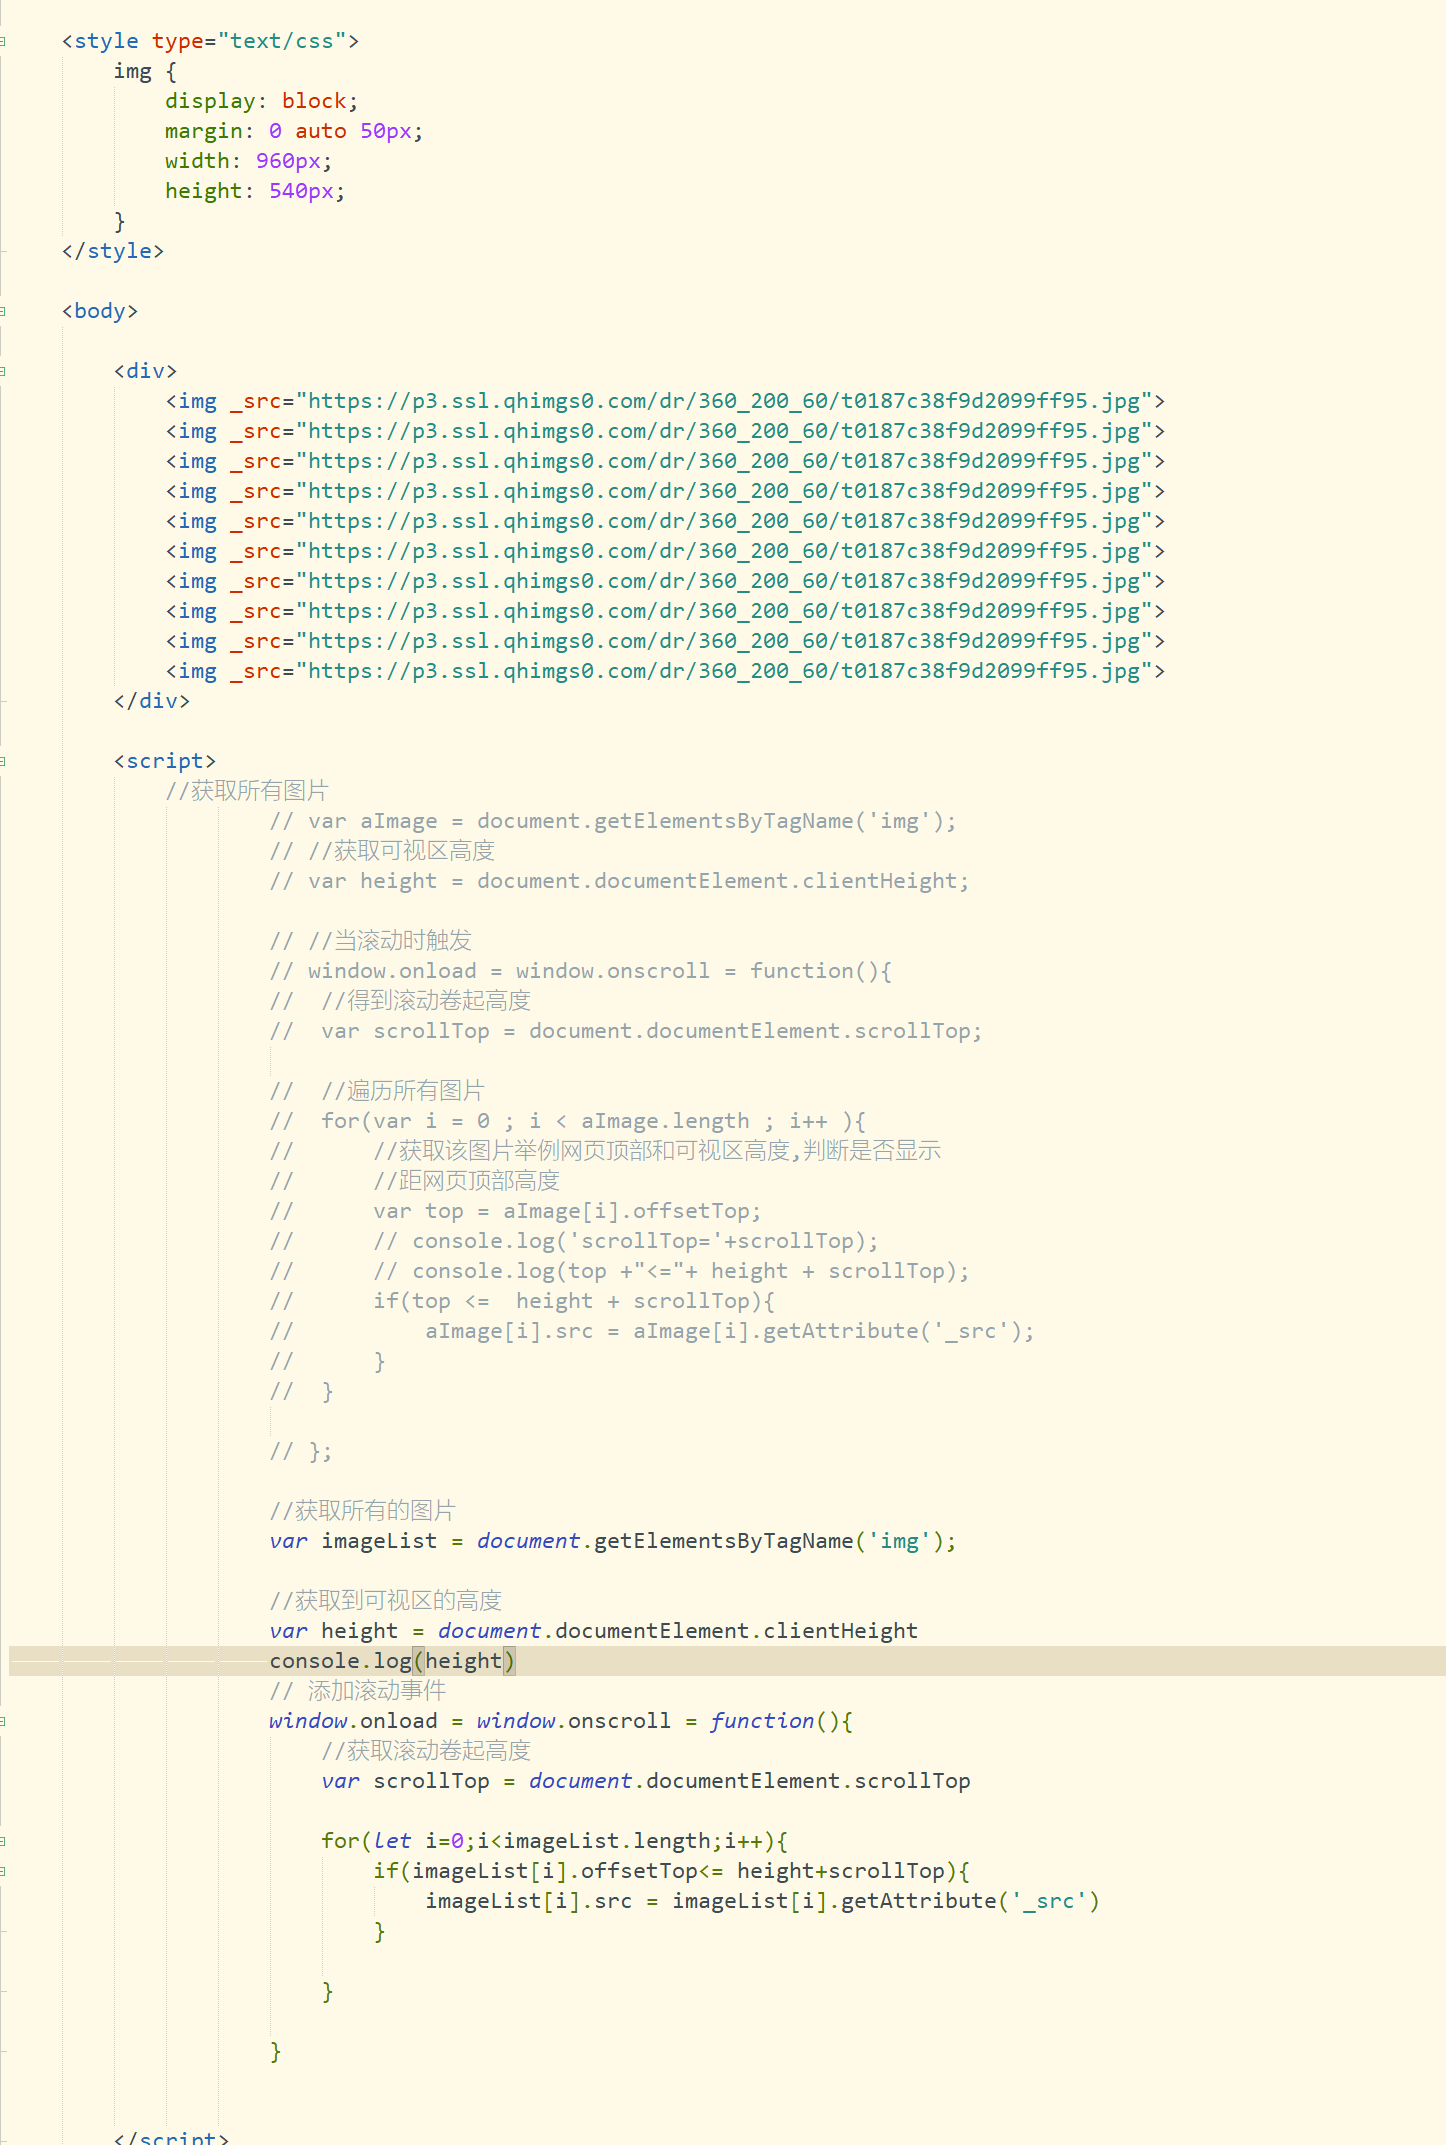
Task: Collapse the <script> block fold marker
Action: tap(3, 761)
